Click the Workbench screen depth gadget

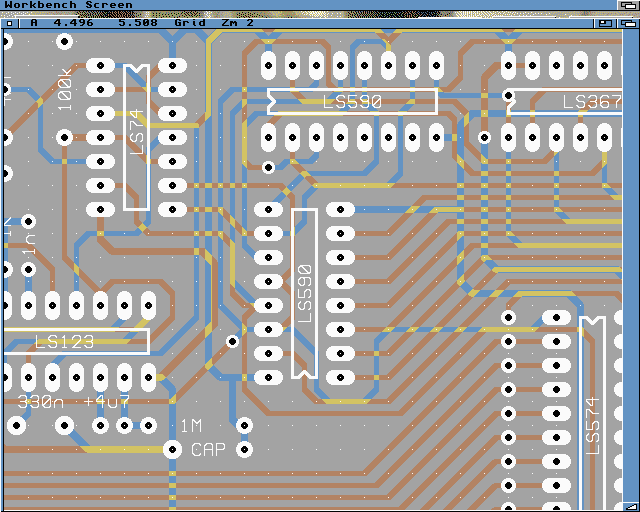[627, 5]
